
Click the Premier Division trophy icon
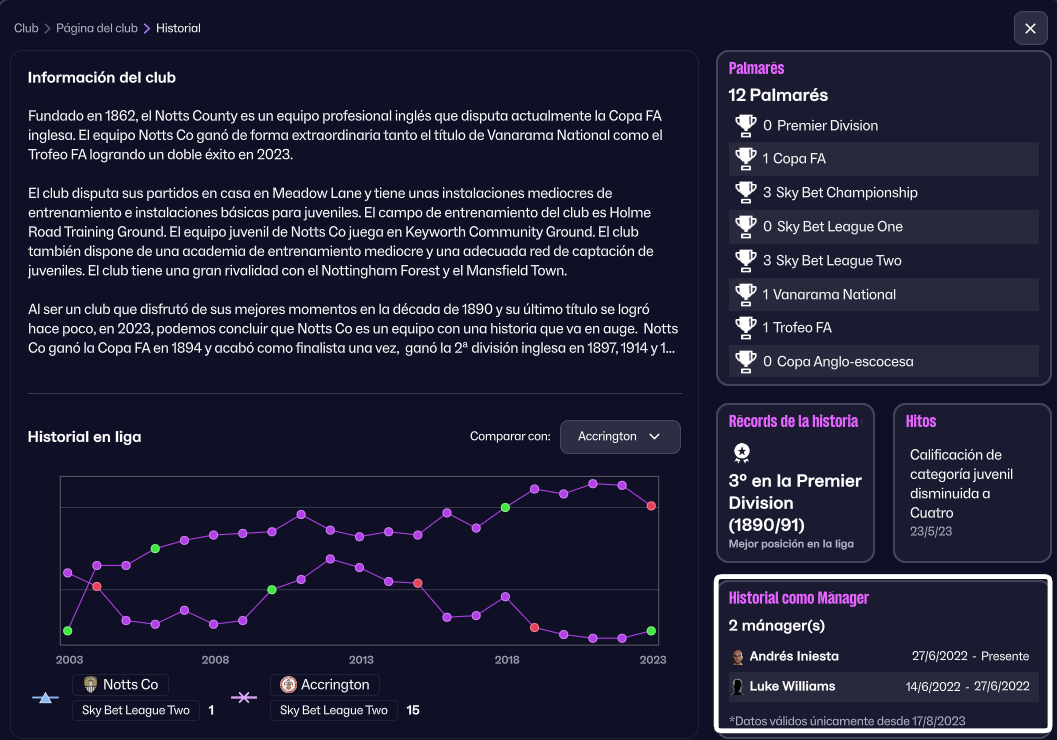click(x=746, y=125)
